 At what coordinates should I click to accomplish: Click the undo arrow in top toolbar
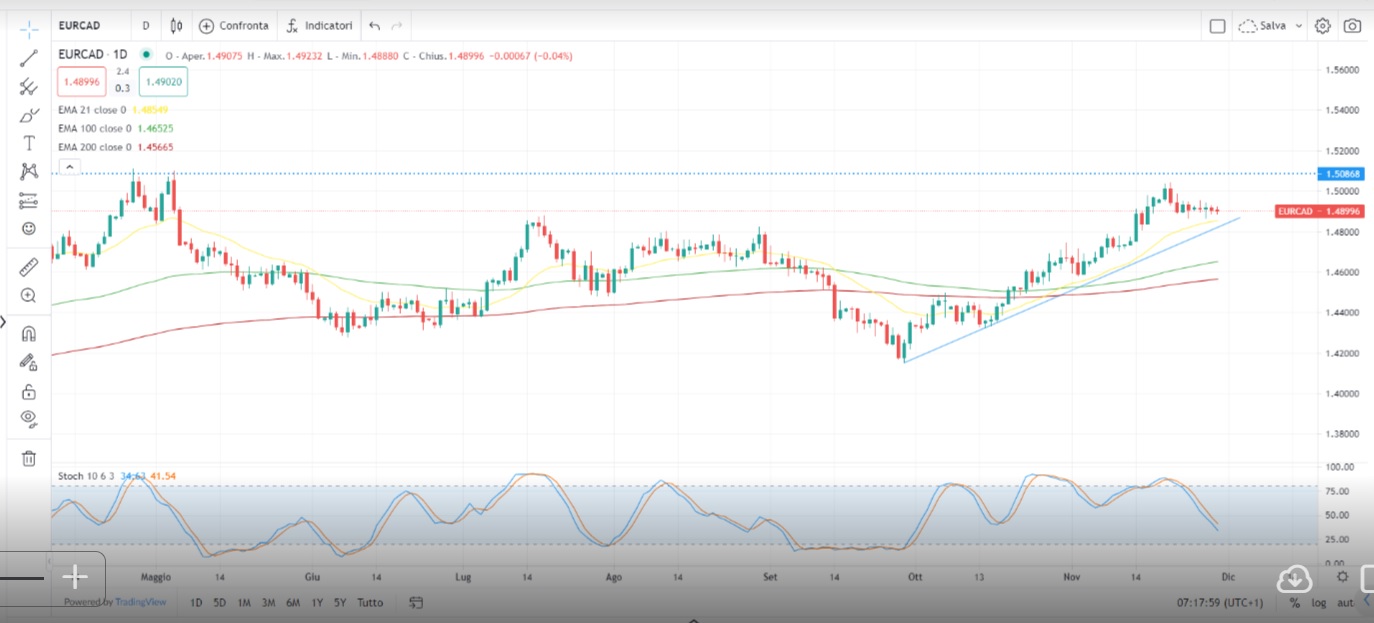tap(374, 26)
